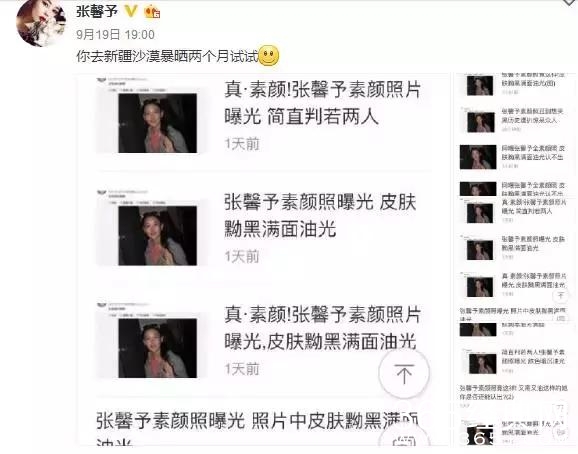Open headline 真·素颜!张馨予素颜照片曝光,皮肤黝黑满面油光
578x454 pixels.
(x=322, y=328)
